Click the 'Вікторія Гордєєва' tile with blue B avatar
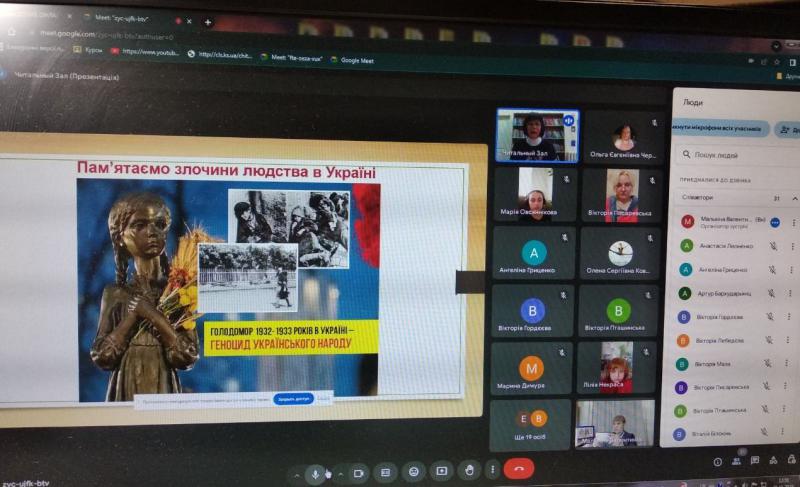 pyautogui.click(x=532, y=311)
